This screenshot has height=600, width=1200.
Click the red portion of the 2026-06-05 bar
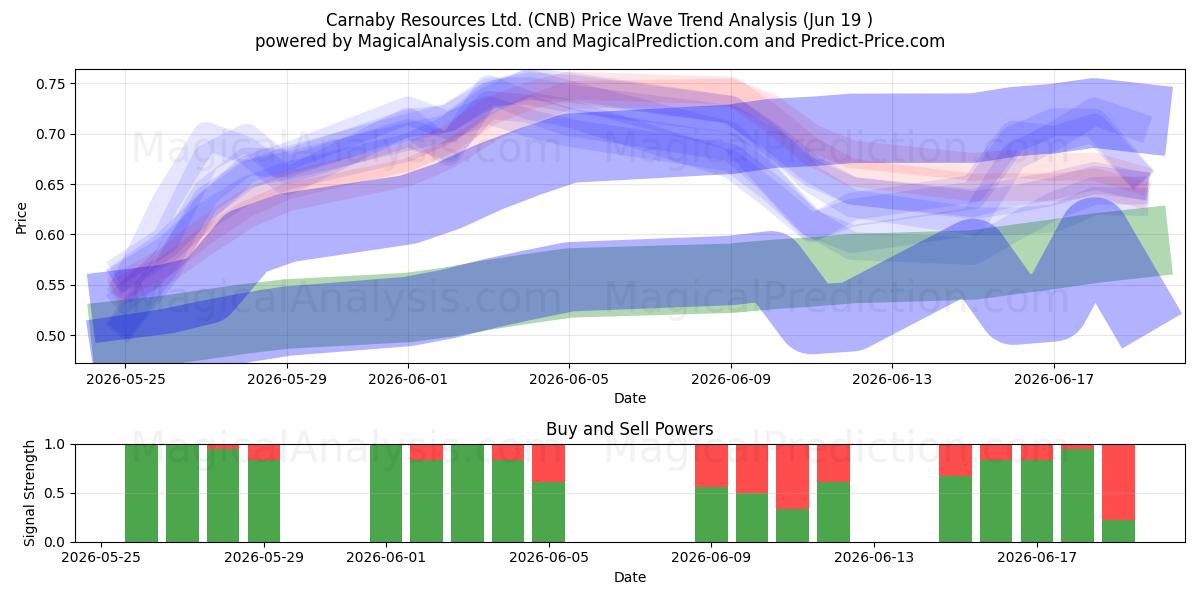(x=548, y=463)
